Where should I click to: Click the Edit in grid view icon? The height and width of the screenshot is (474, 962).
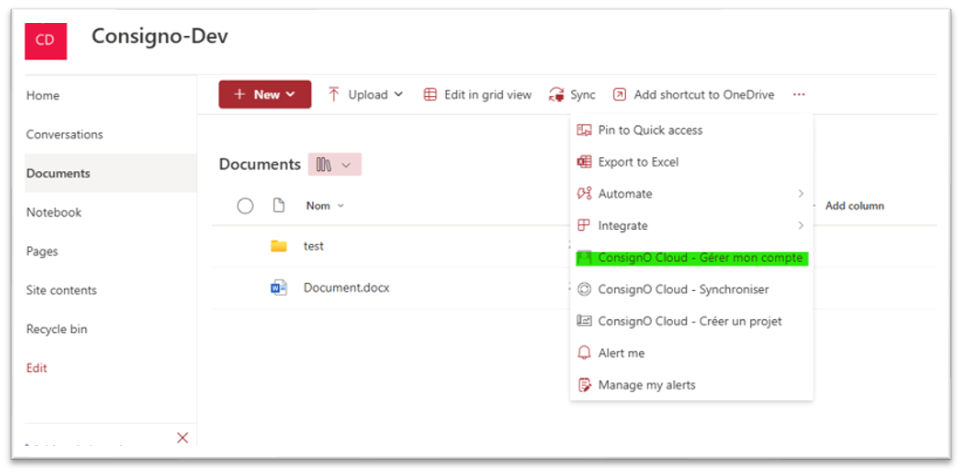431,94
